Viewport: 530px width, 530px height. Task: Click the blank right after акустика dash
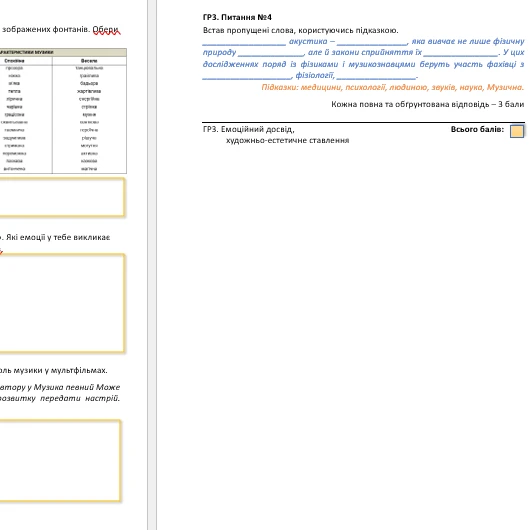point(372,43)
